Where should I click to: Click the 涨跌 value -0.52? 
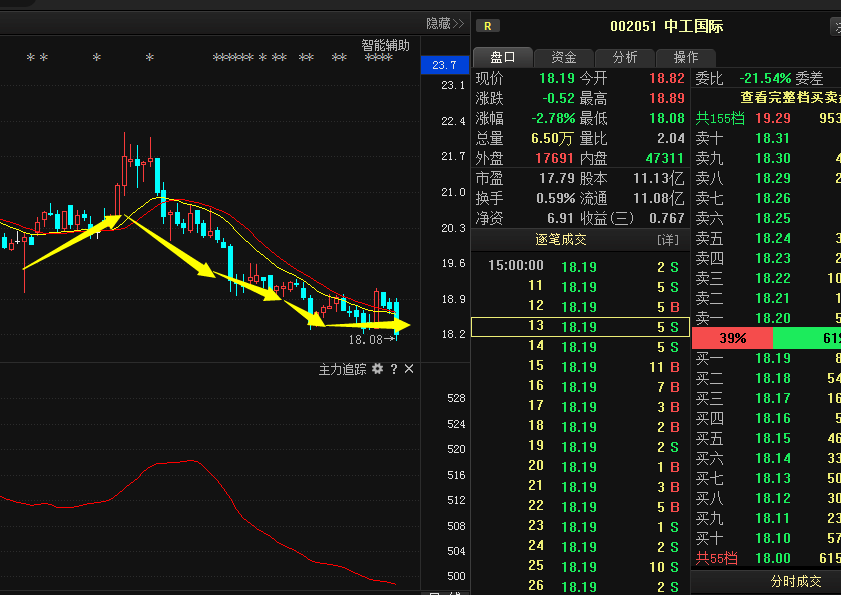(558, 98)
